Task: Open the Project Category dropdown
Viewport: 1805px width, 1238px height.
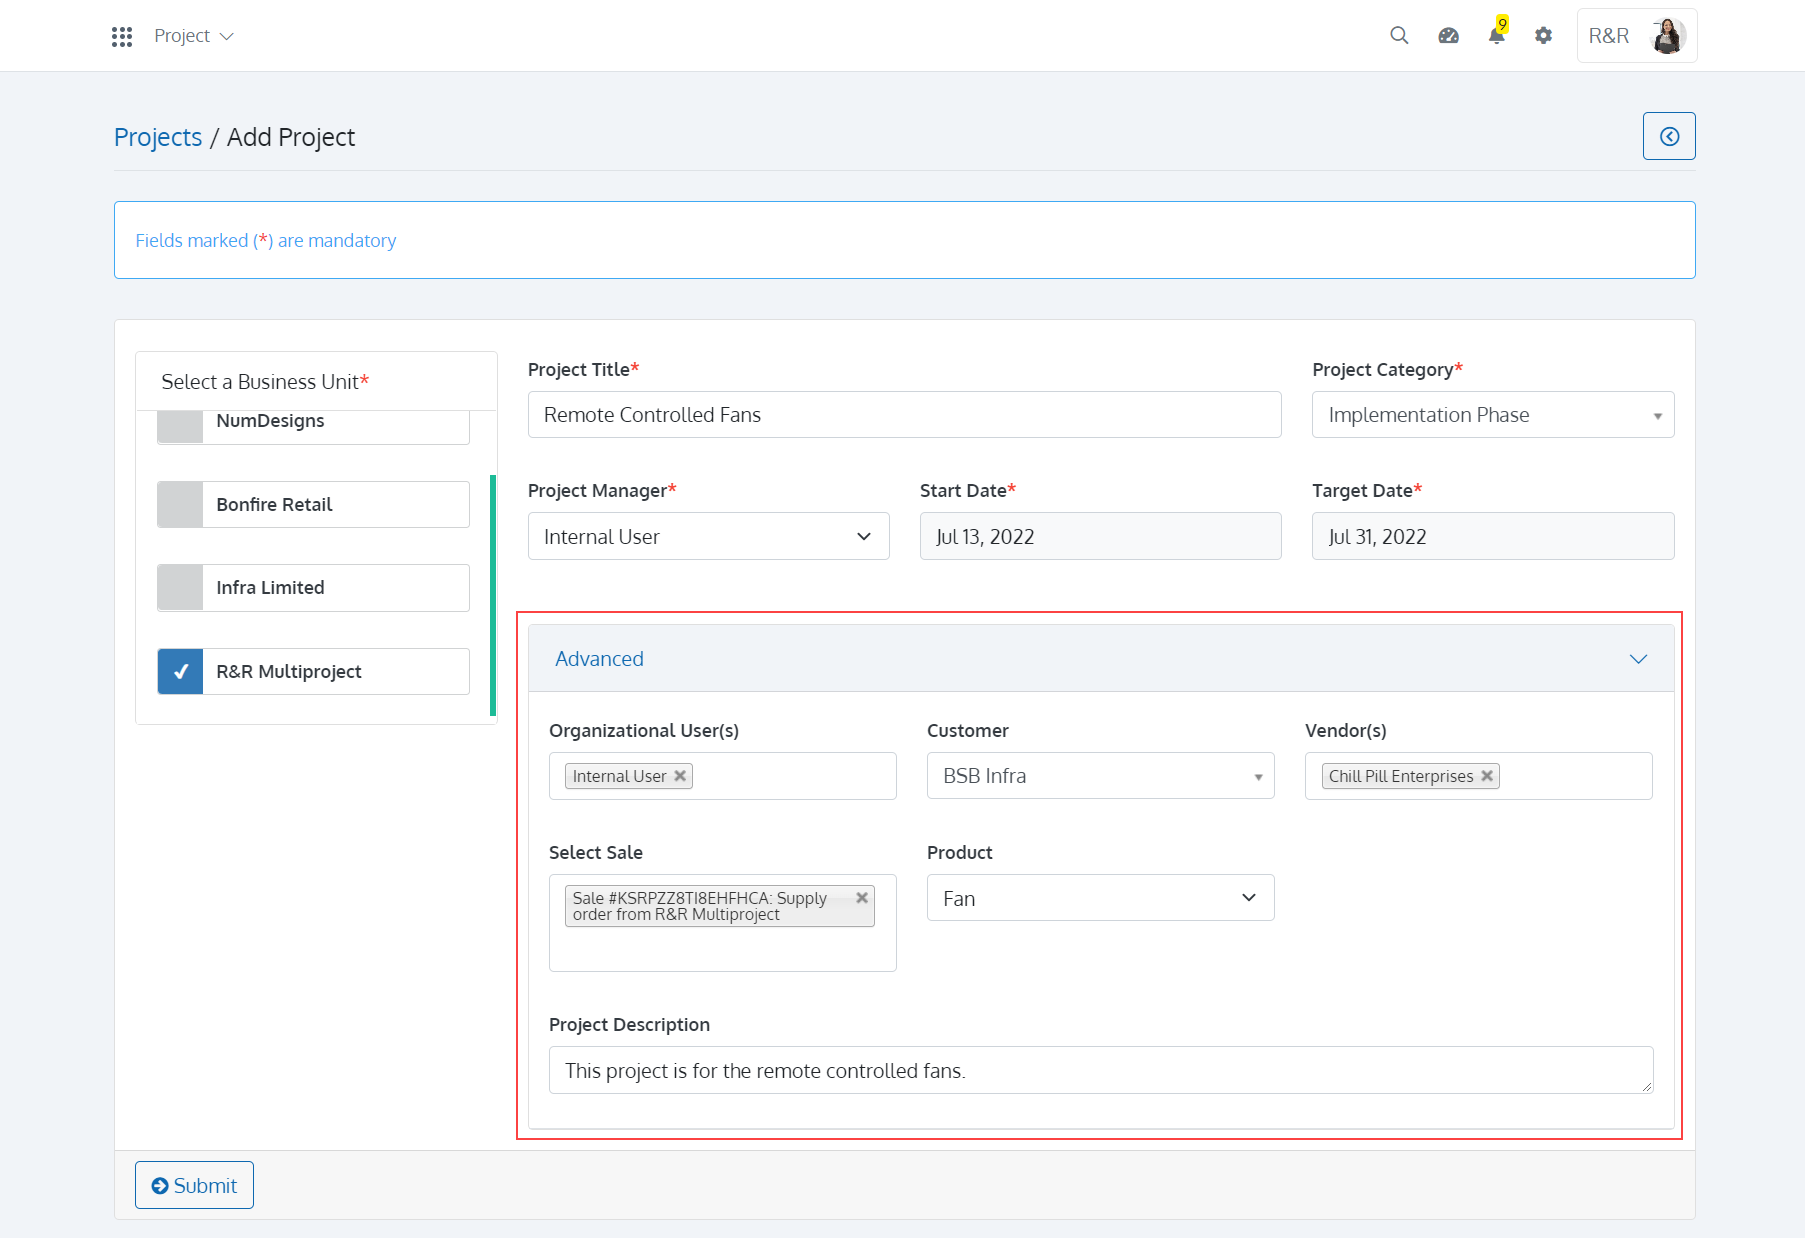Action: [1493, 415]
